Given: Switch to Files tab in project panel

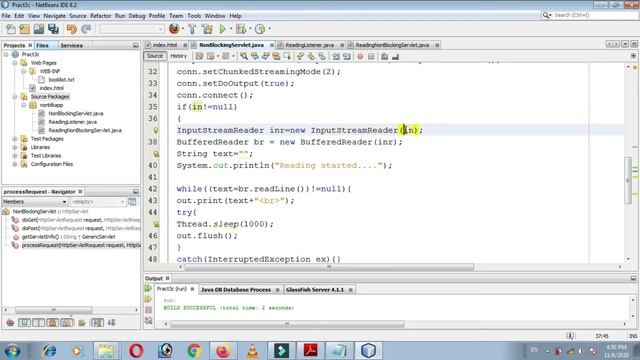Looking at the screenshot, I should tap(42, 45).
